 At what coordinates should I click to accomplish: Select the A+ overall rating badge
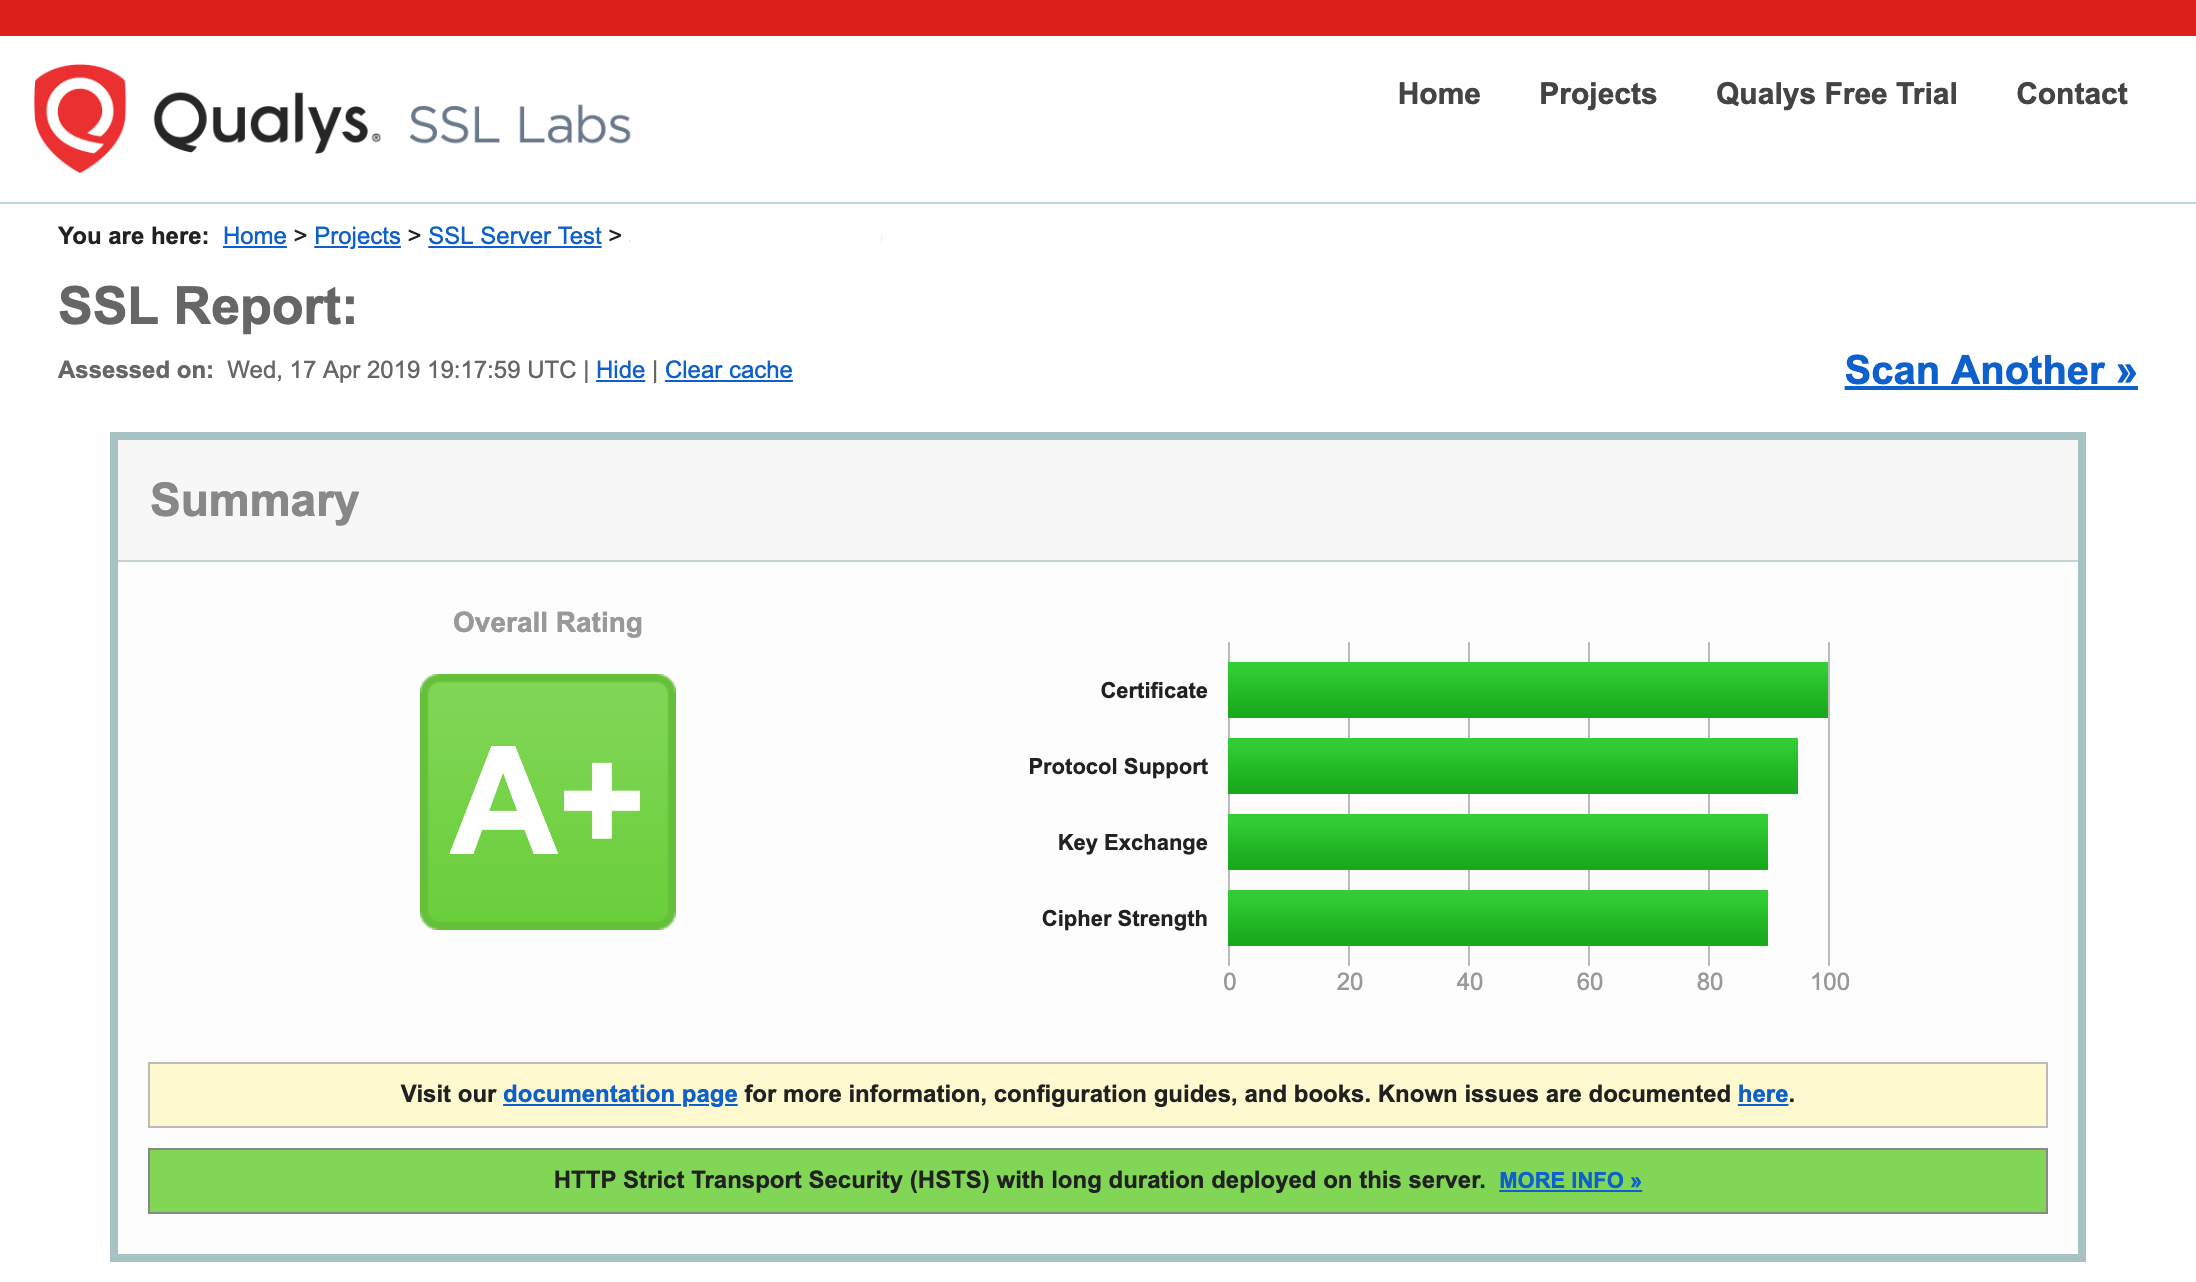pos(546,800)
